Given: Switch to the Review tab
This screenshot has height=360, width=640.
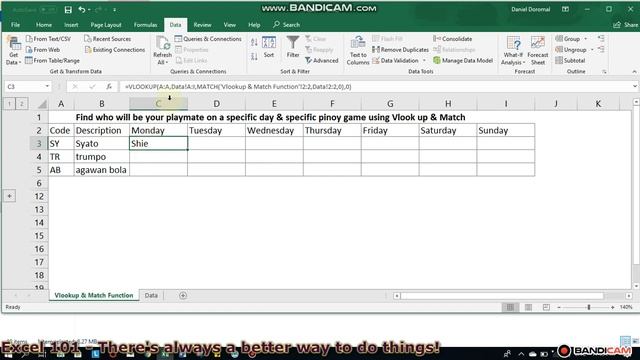Looking at the screenshot, I should point(202,25).
